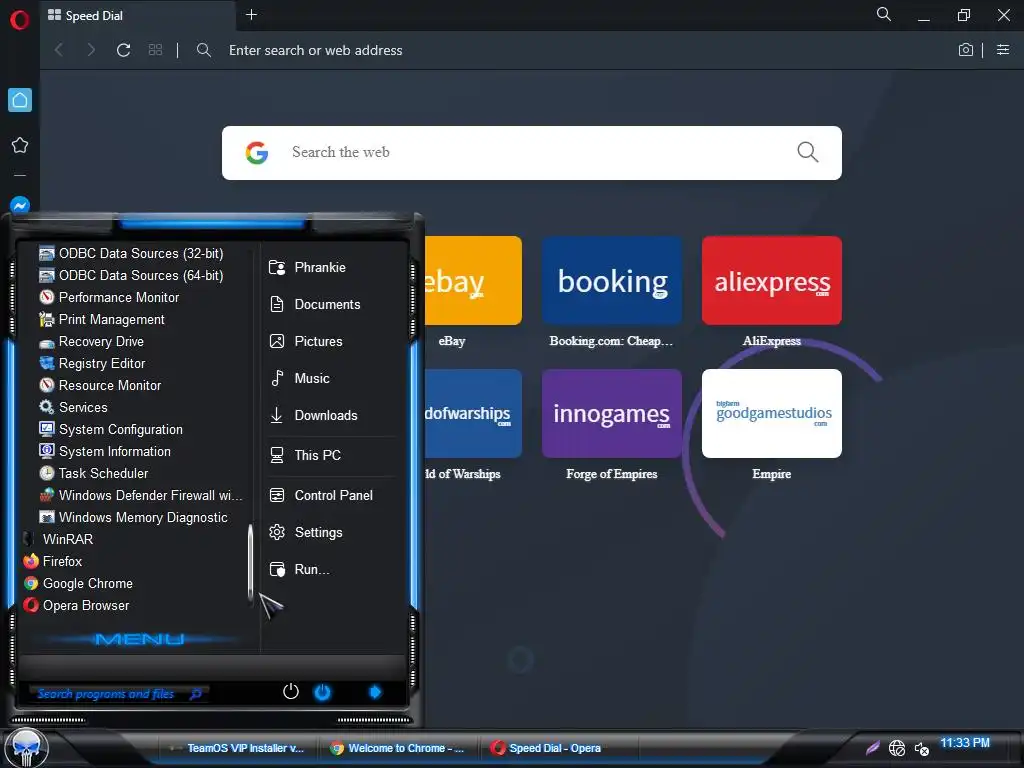Launch Print Management
This screenshot has width=1024, height=768.
pos(102,319)
